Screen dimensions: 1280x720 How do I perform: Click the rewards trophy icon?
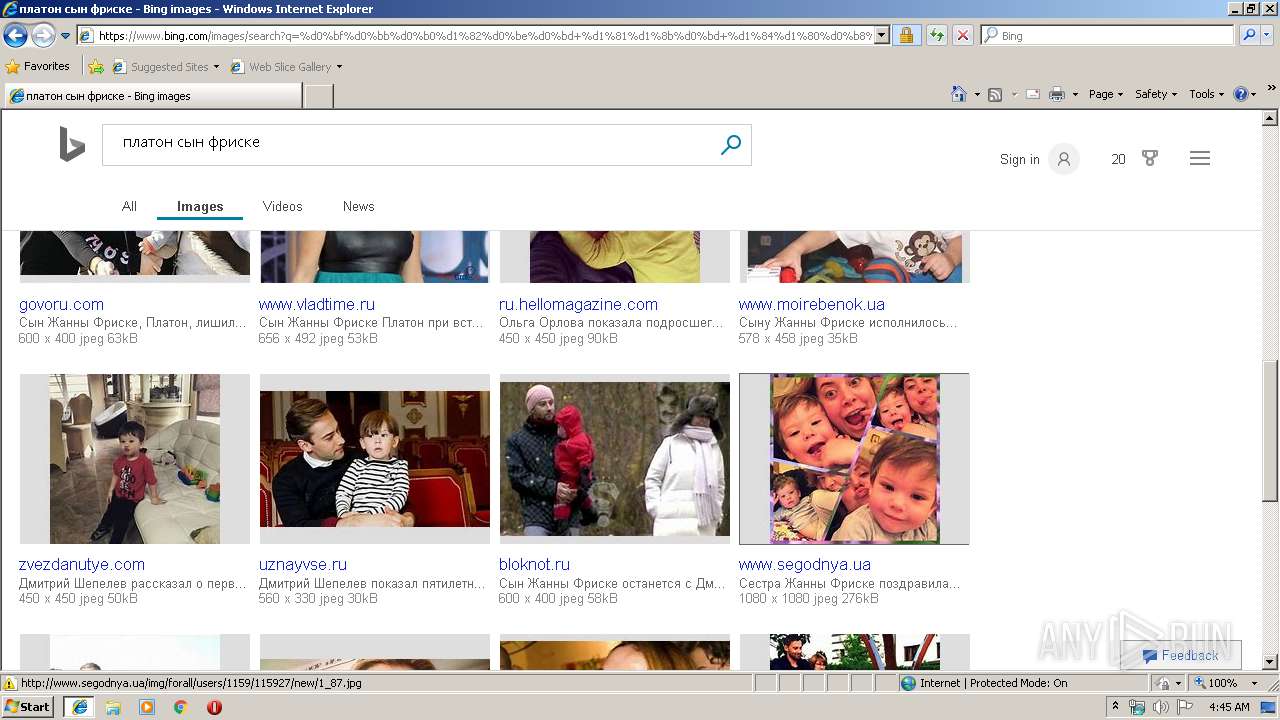(x=1150, y=158)
